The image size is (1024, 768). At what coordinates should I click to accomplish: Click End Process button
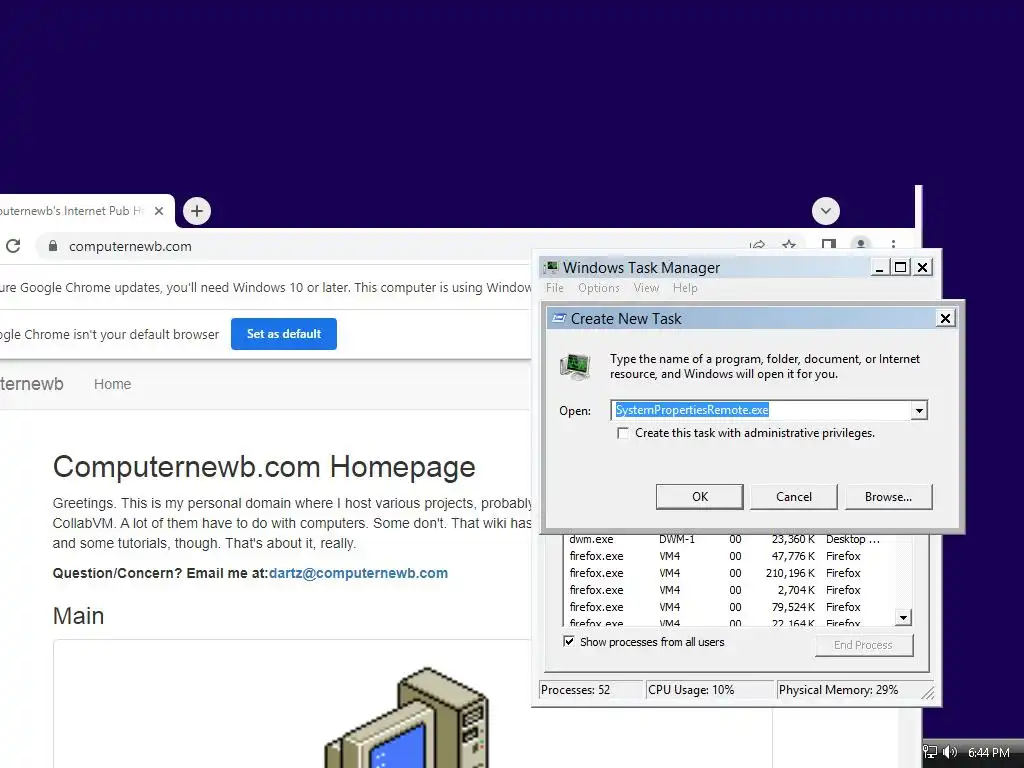pyautogui.click(x=863, y=645)
